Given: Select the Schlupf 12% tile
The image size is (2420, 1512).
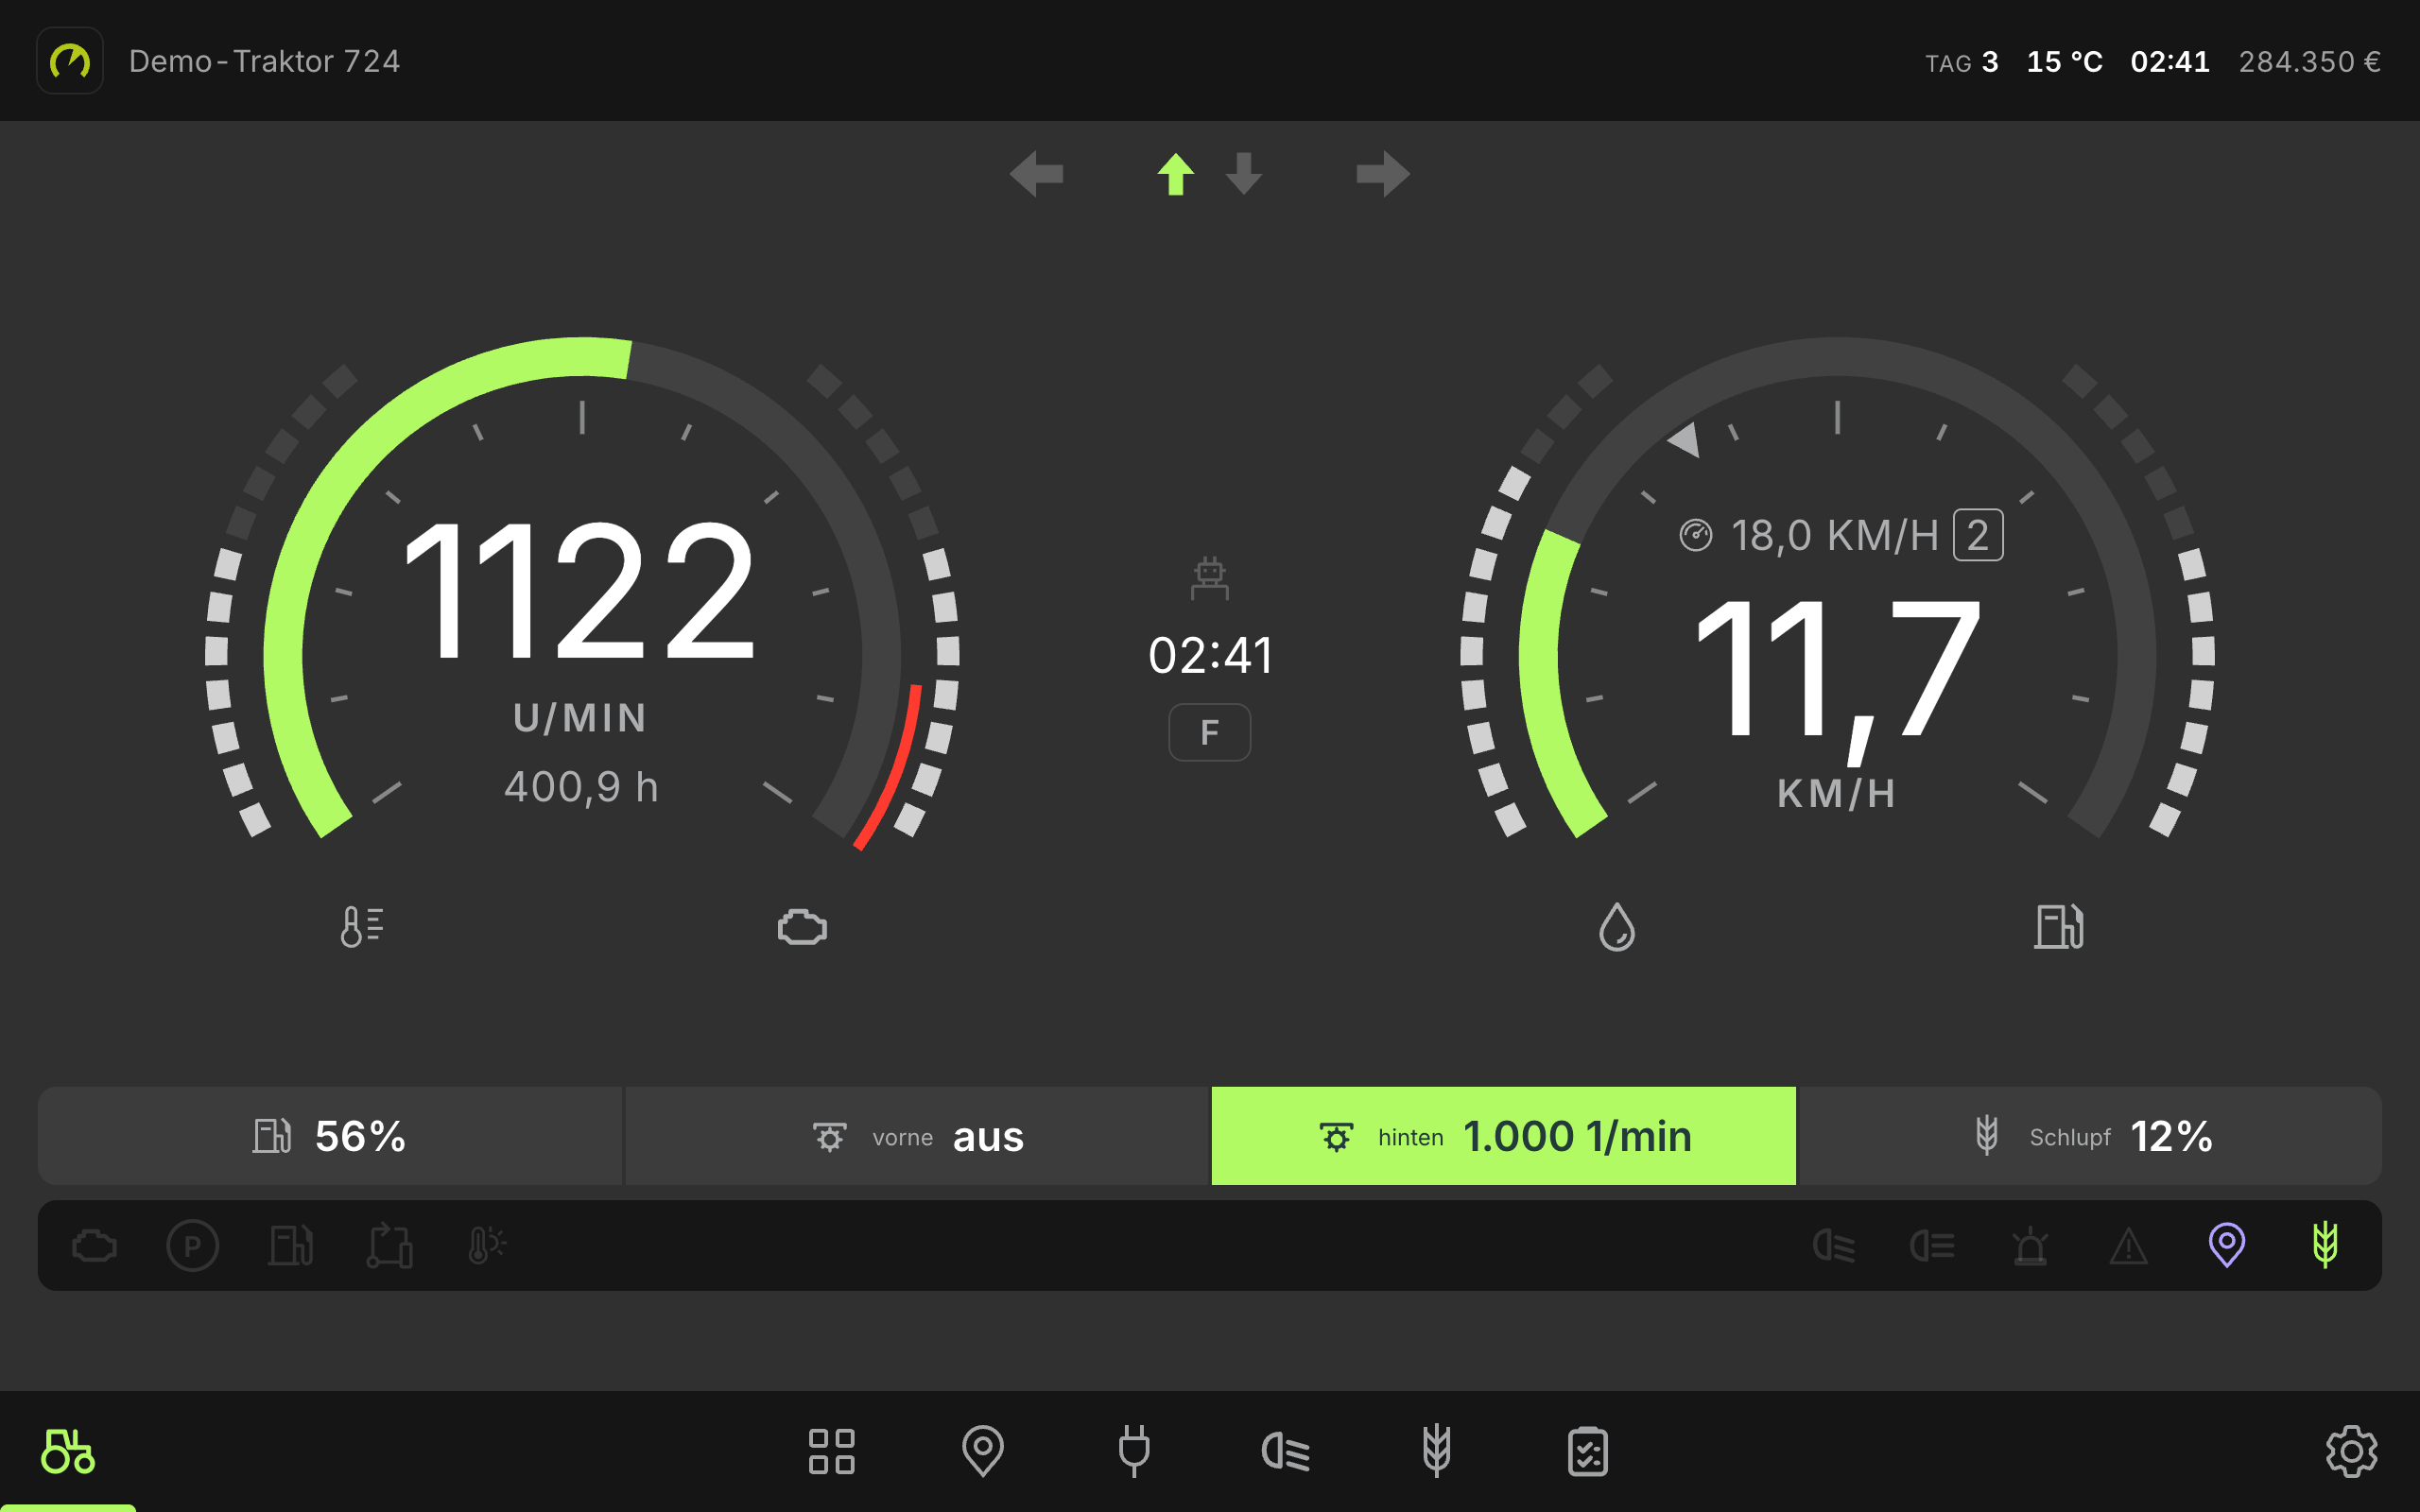Looking at the screenshot, I should tap(2090, 1136).
